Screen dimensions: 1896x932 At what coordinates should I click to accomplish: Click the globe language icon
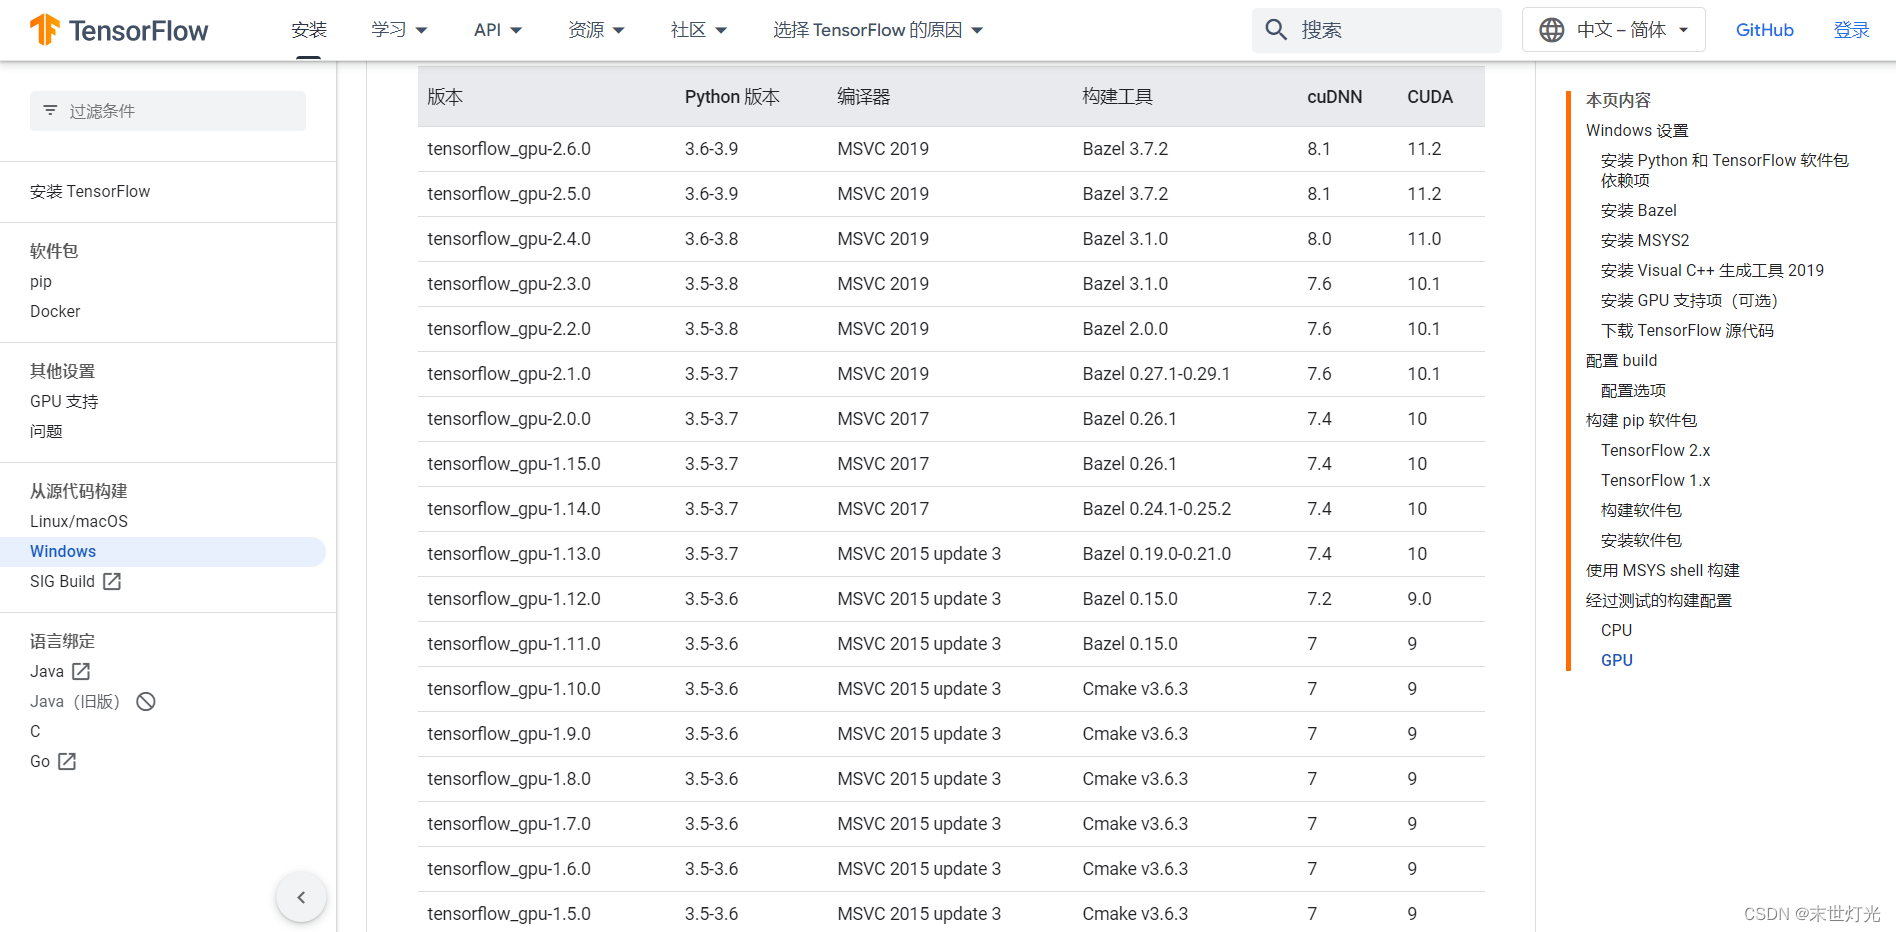tap(1552, 30)
